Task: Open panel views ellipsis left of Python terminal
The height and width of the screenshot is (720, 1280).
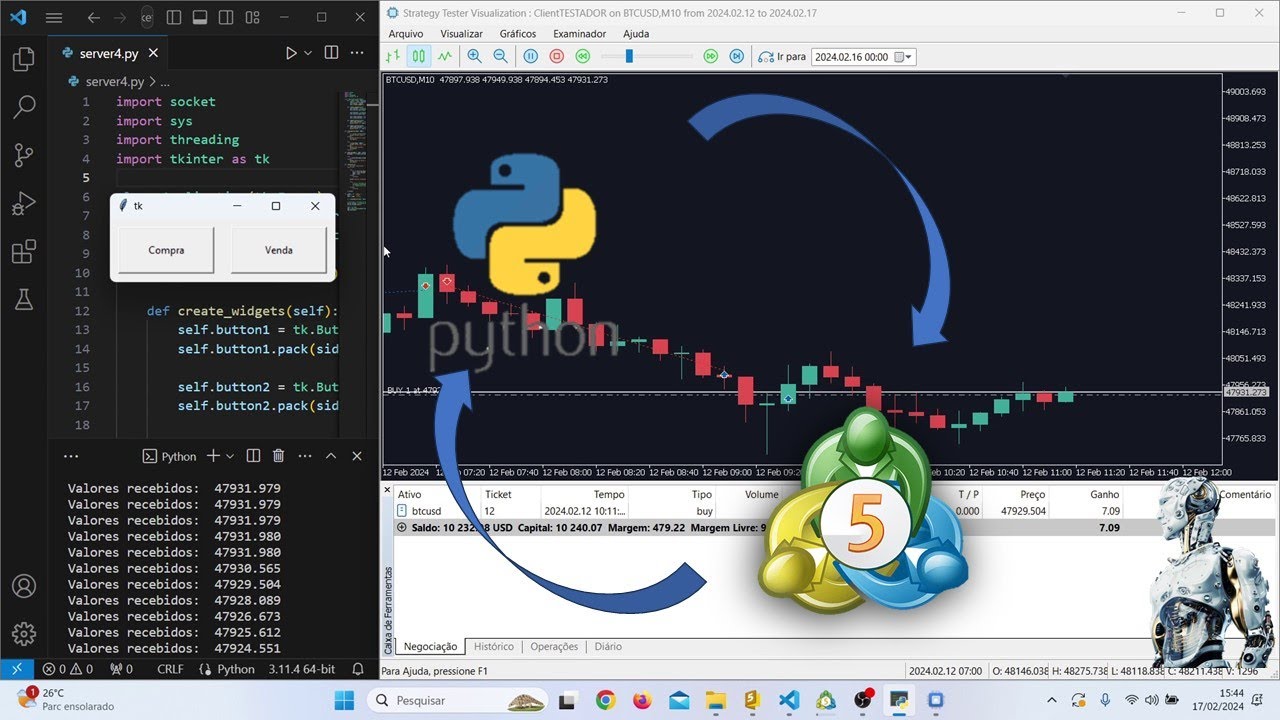Action: coord(71,456)
